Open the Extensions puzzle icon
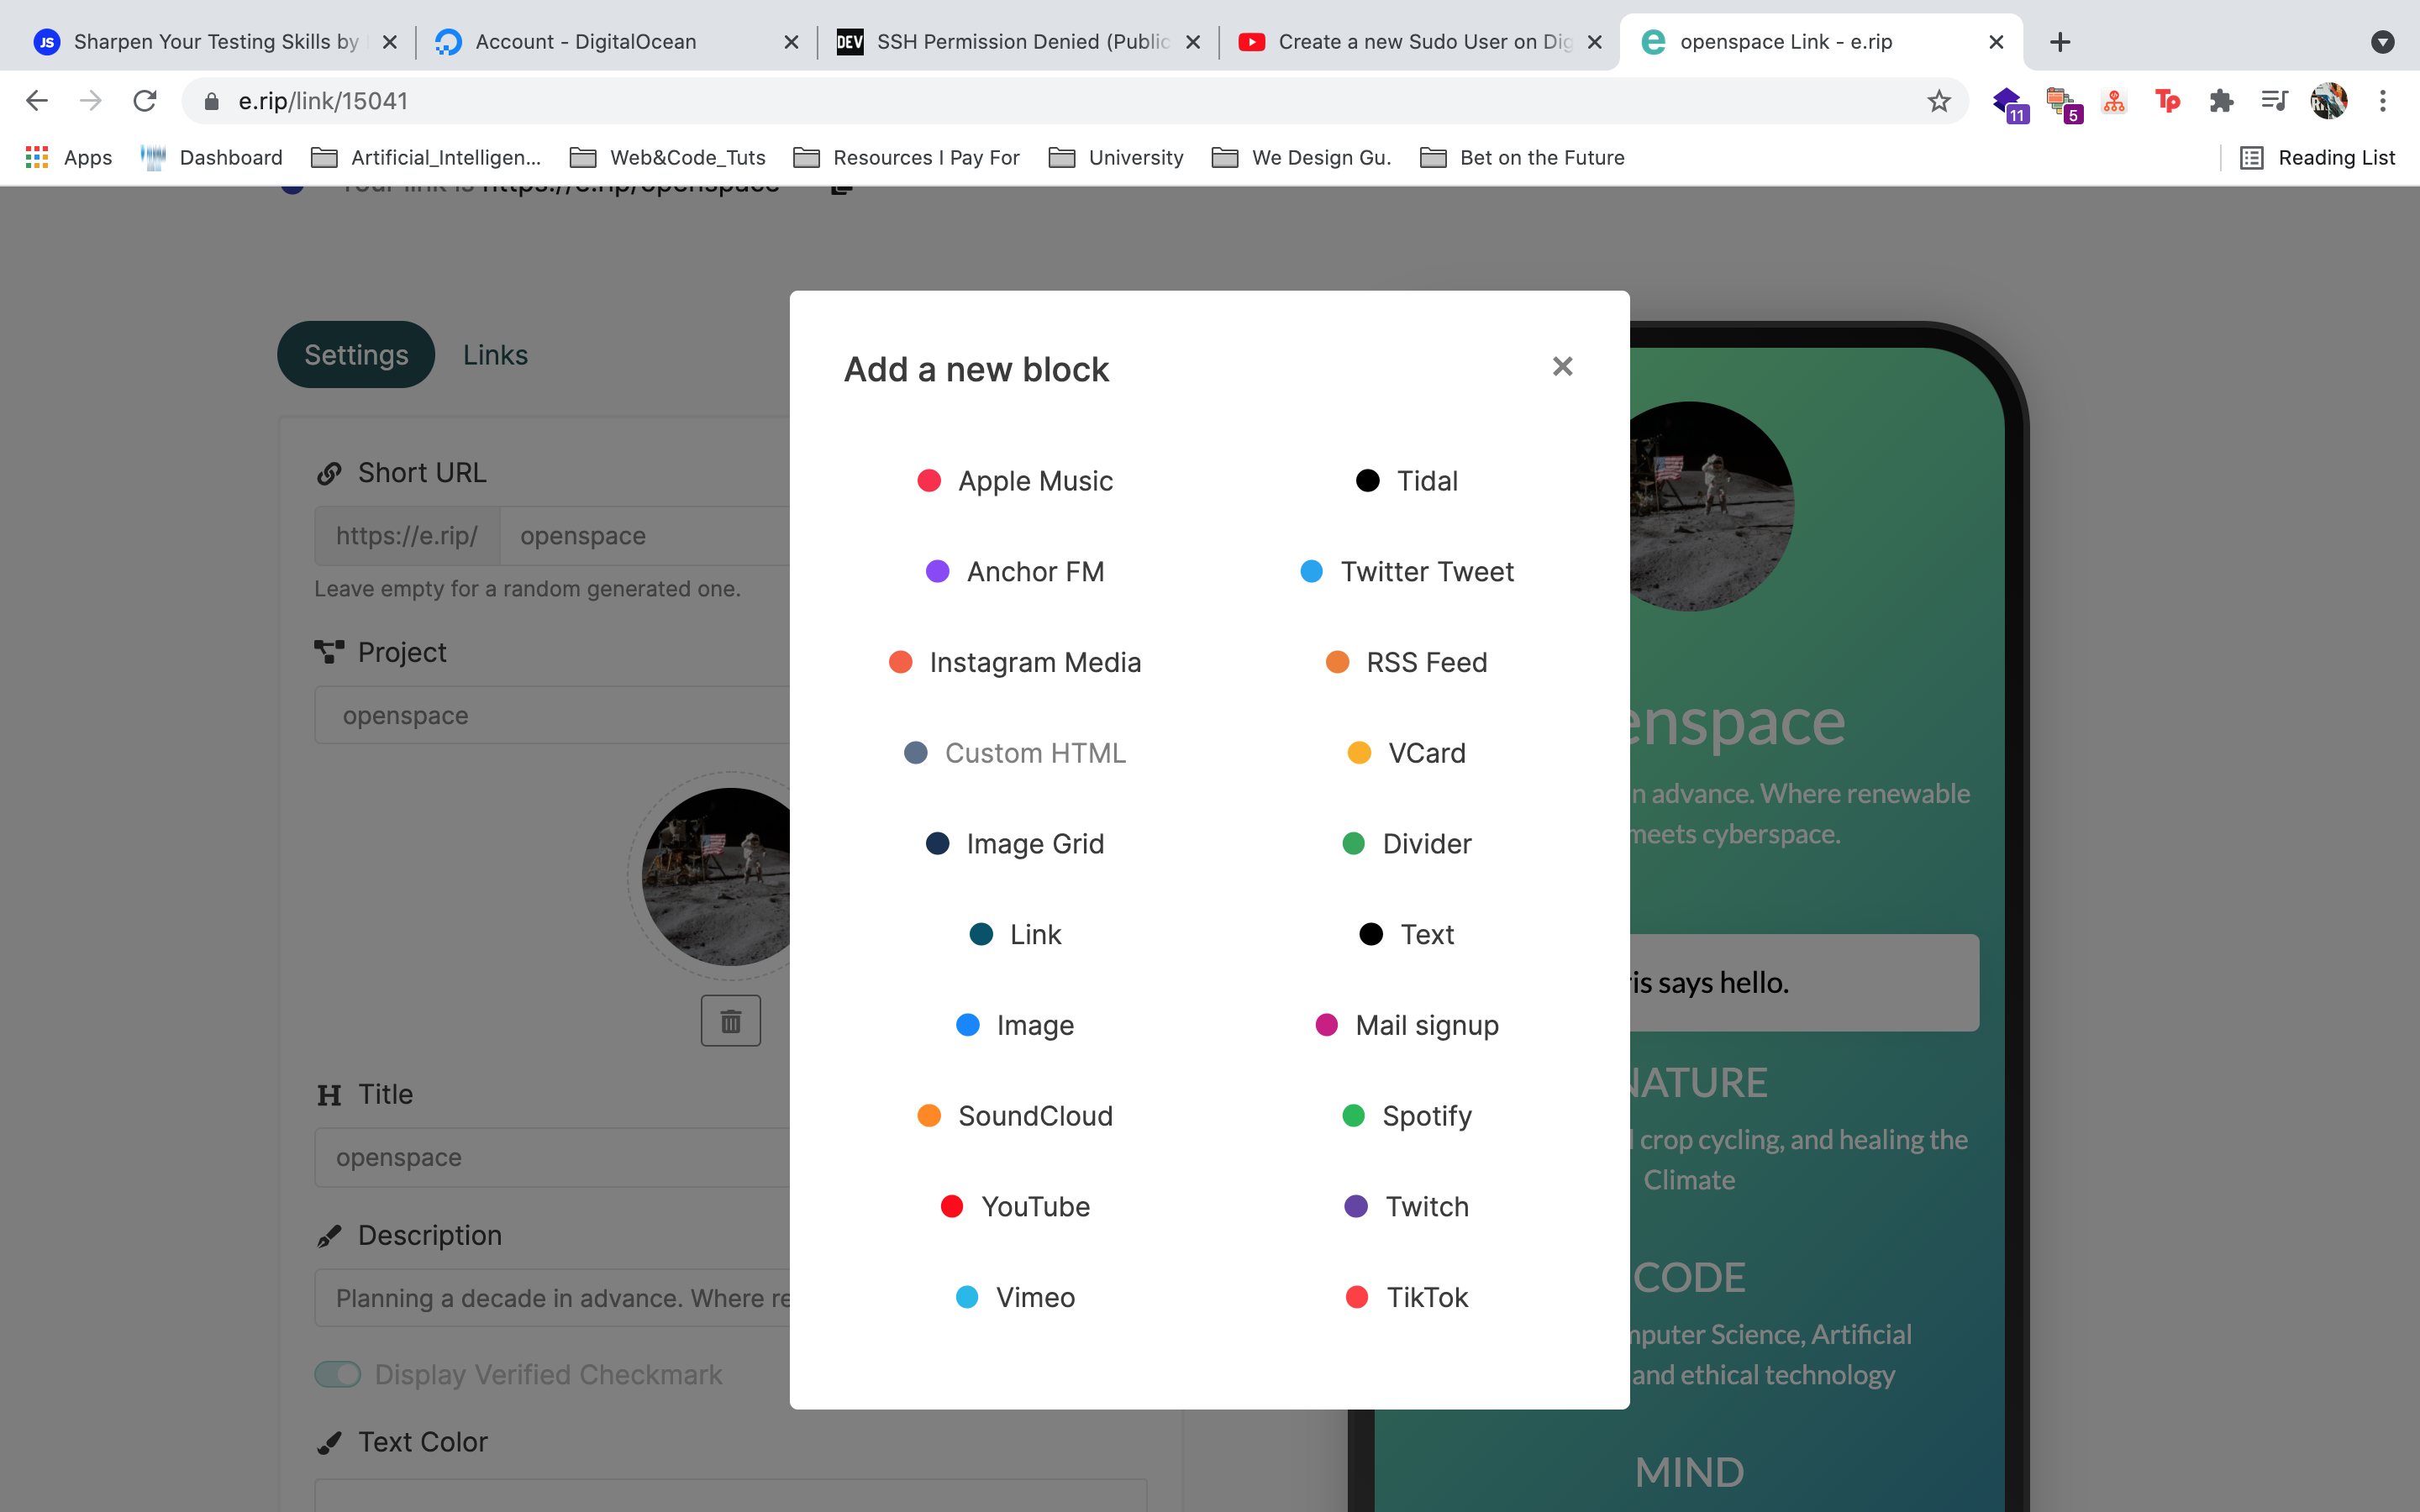The width and height of the screenshot is (2420, 1512). [2221, 101]
